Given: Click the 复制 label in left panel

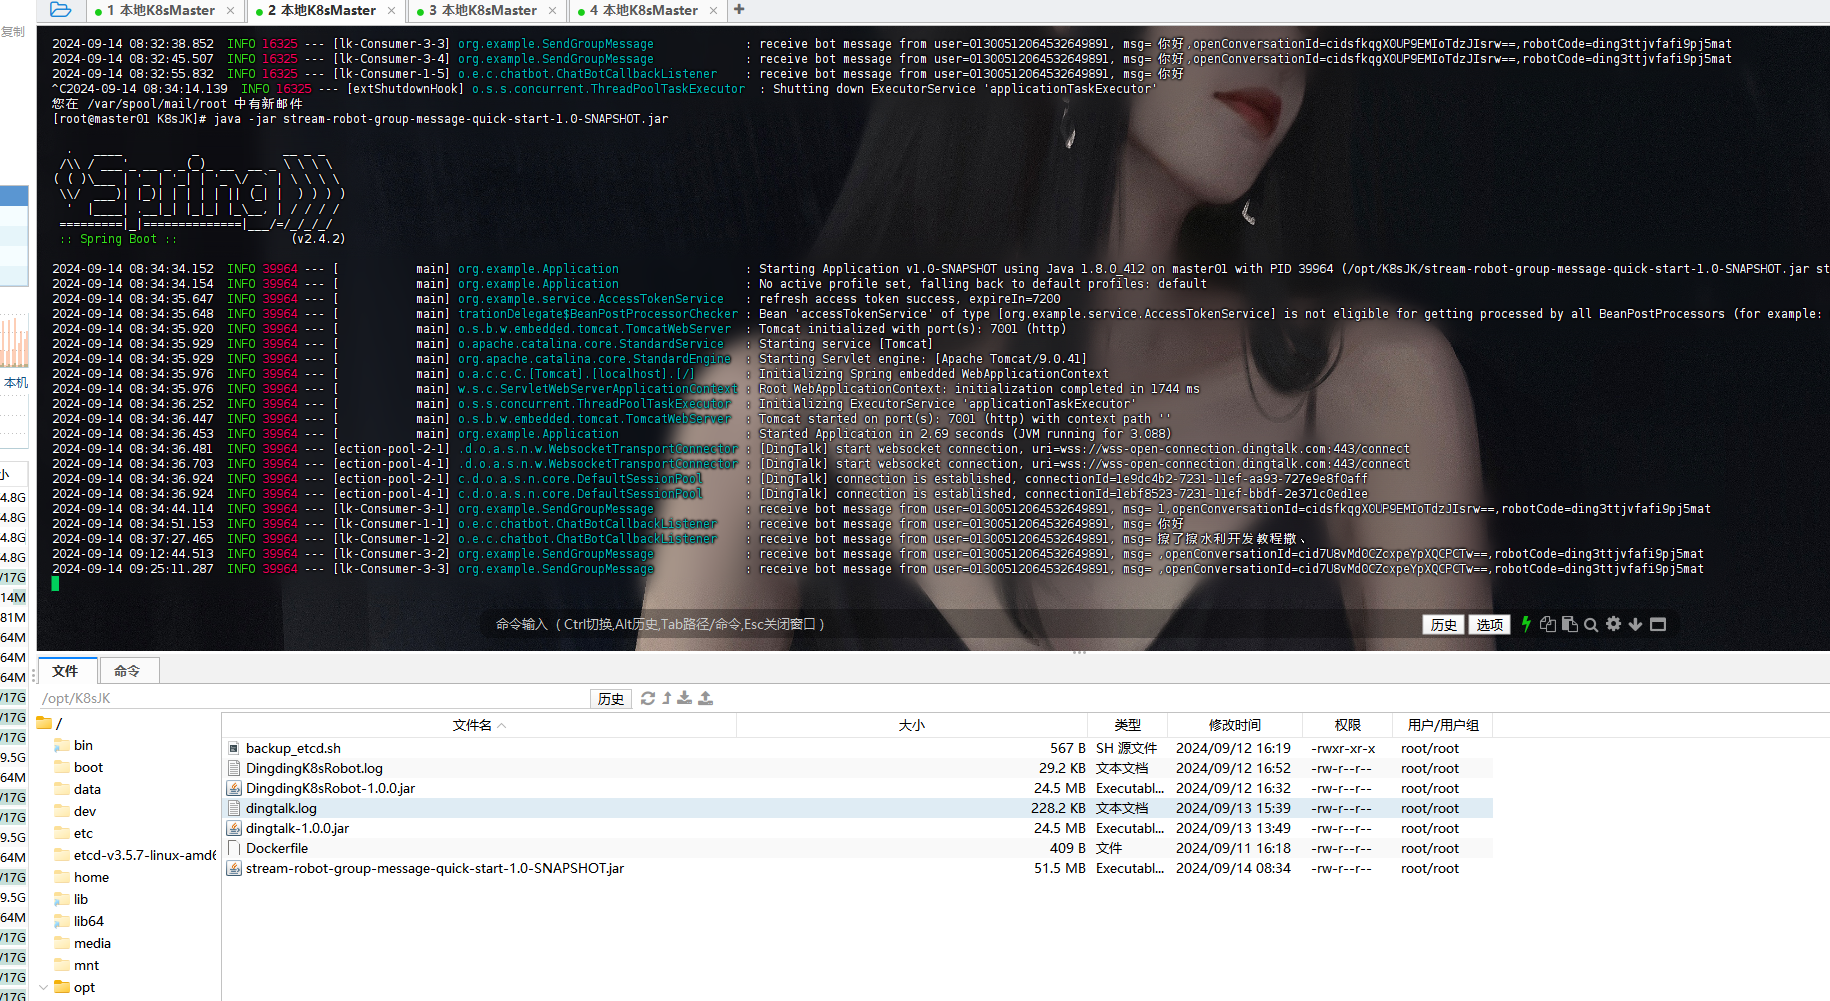Looking at the screenshot, I should coord(13,31).
